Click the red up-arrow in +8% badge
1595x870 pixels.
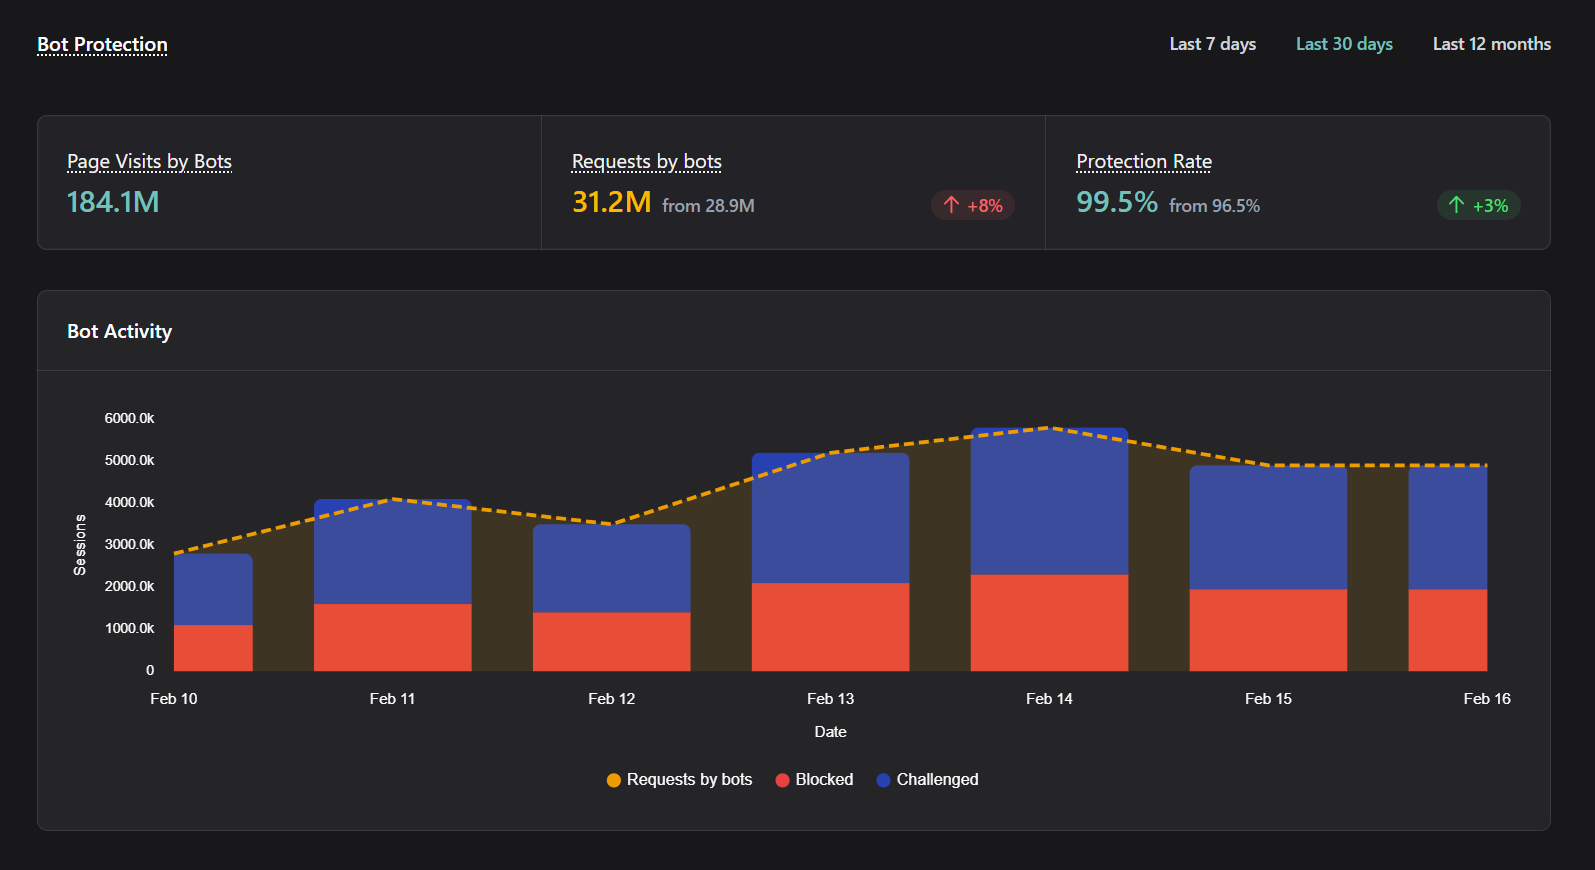(x=951, y=205)
